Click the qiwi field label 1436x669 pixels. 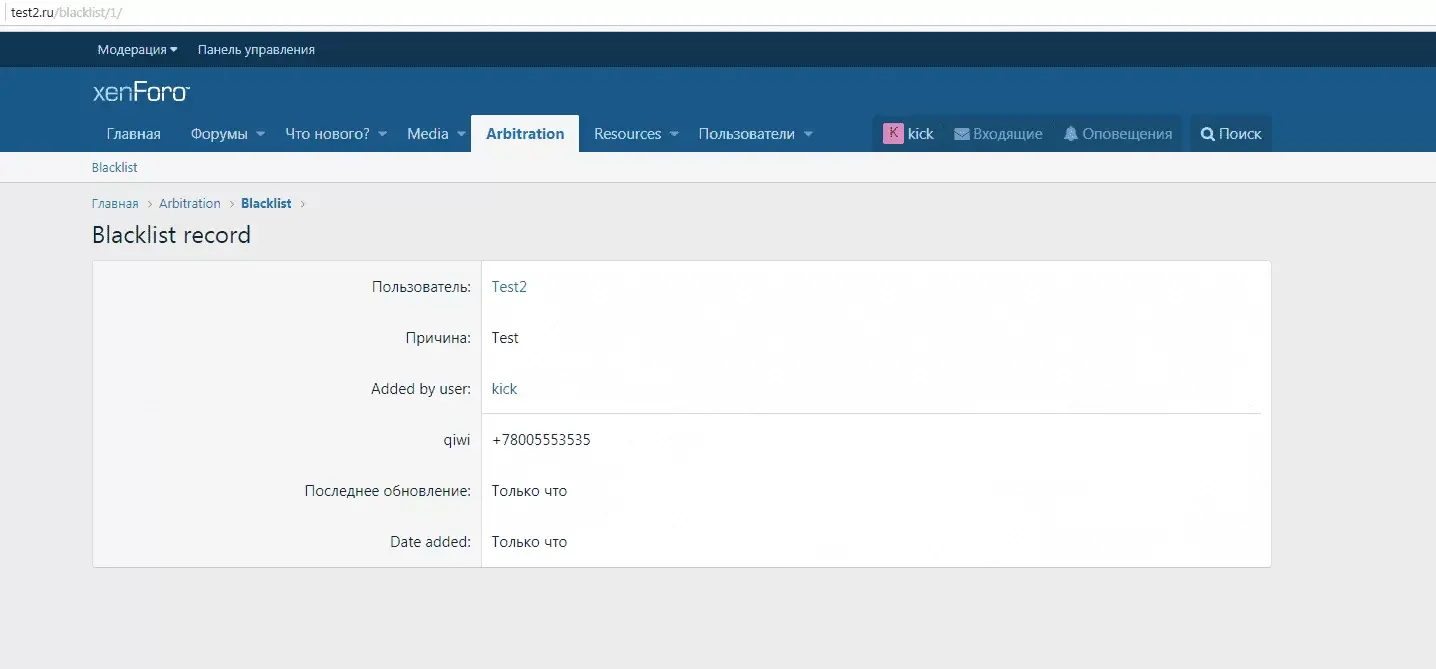(457, 440)
